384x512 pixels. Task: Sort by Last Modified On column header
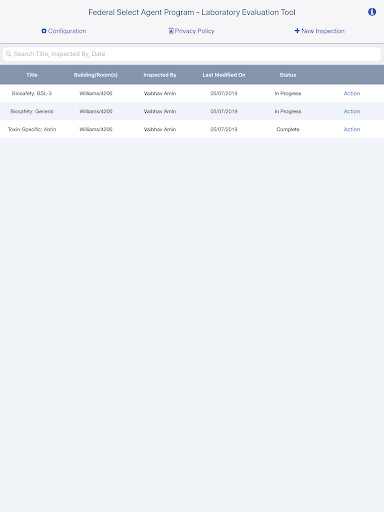click(x=224, y=75)
